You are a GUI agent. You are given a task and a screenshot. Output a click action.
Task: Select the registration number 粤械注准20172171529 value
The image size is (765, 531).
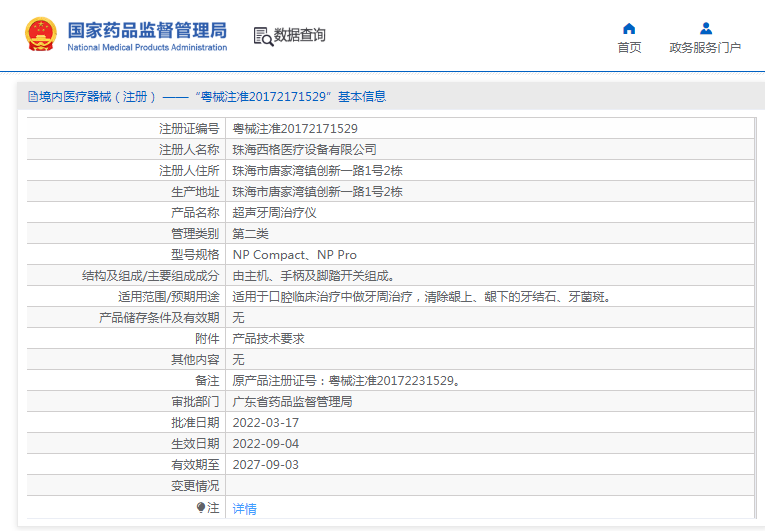point(295,128)
